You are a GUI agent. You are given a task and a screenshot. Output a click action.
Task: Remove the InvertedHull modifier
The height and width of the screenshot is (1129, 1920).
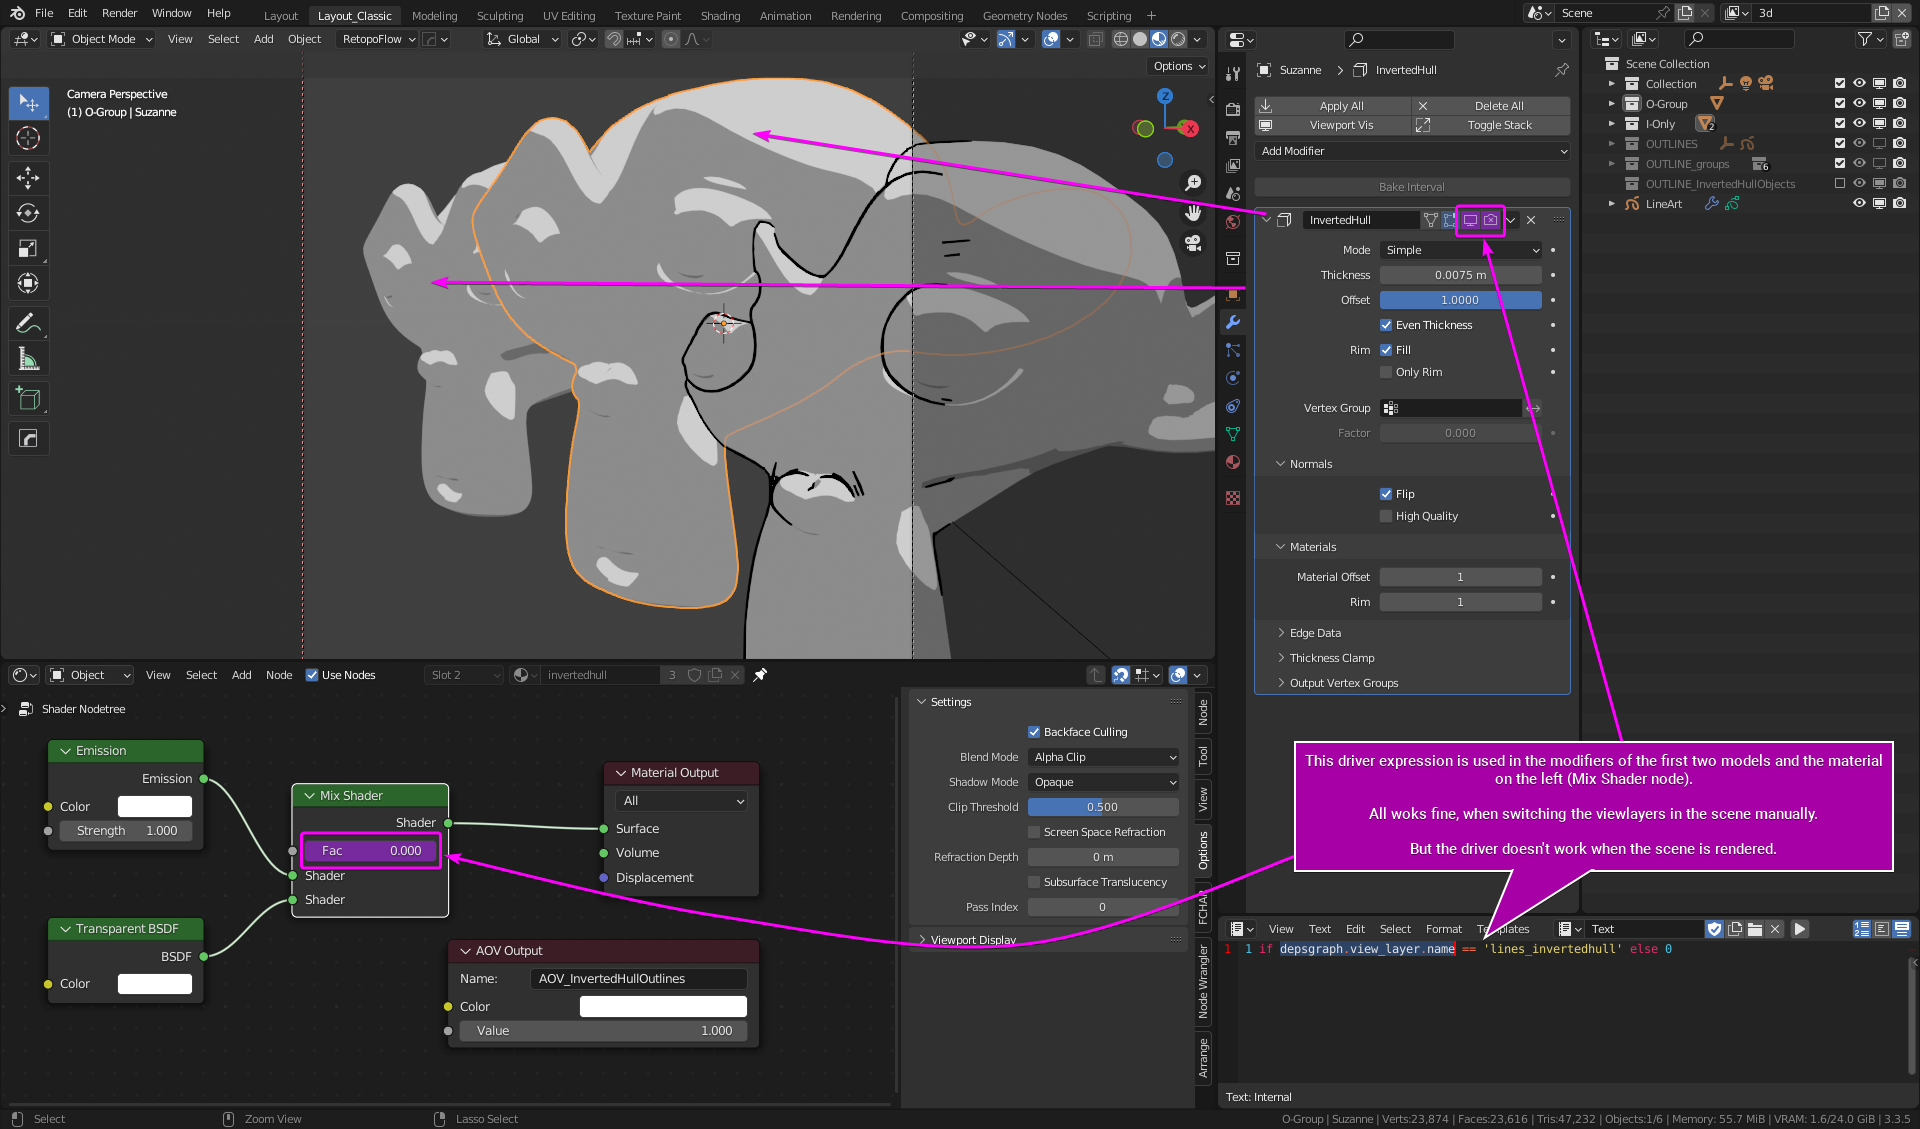[1531, 220]
